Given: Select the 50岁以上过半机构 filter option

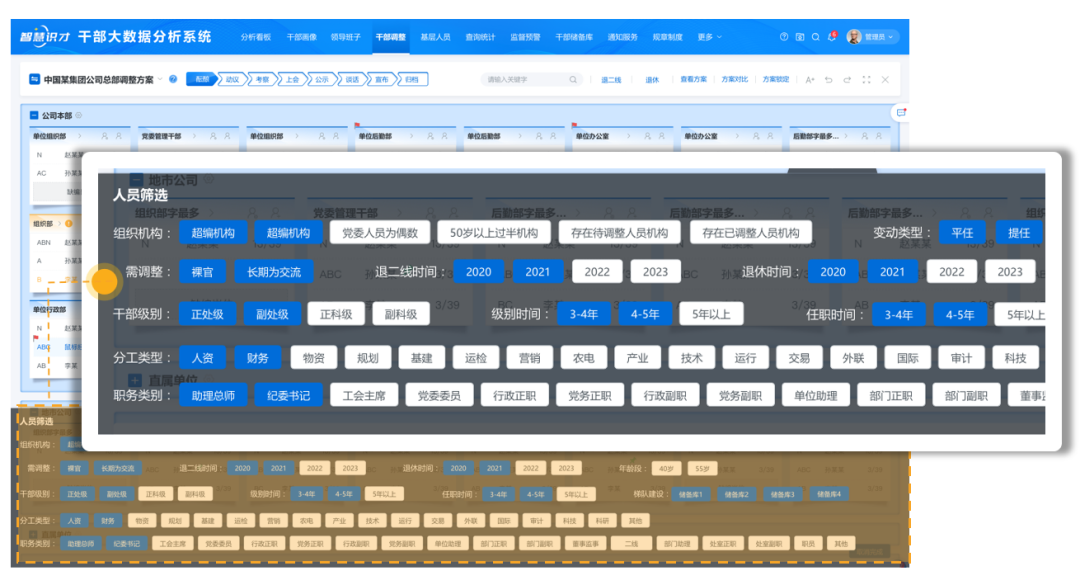Looking at the screenshot, I should click(493, 233).
